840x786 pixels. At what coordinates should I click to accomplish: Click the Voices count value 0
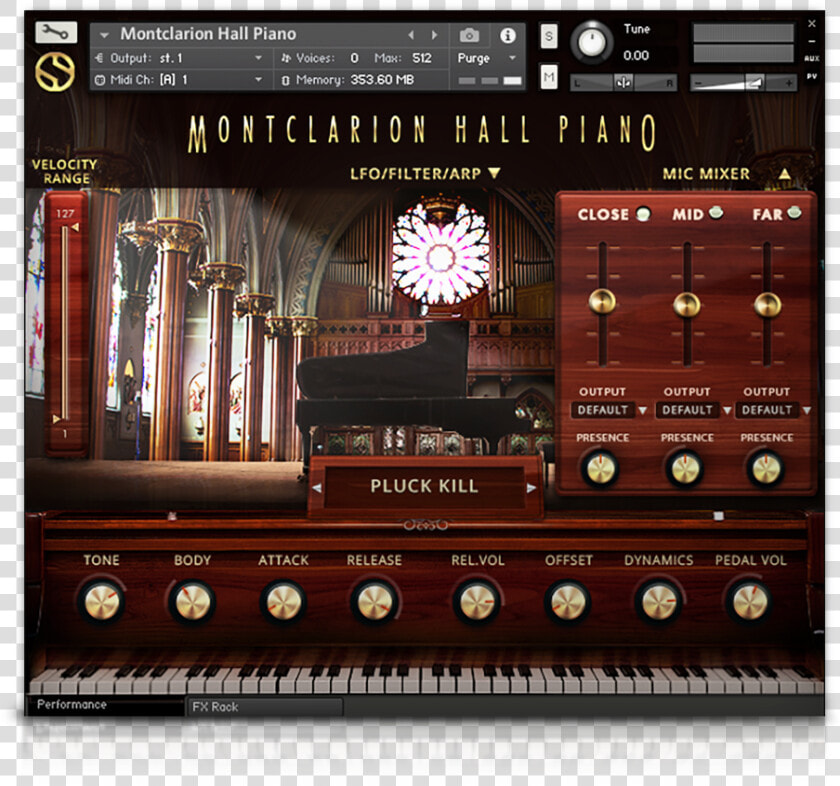pyautogui.click(x=354, y=58)
